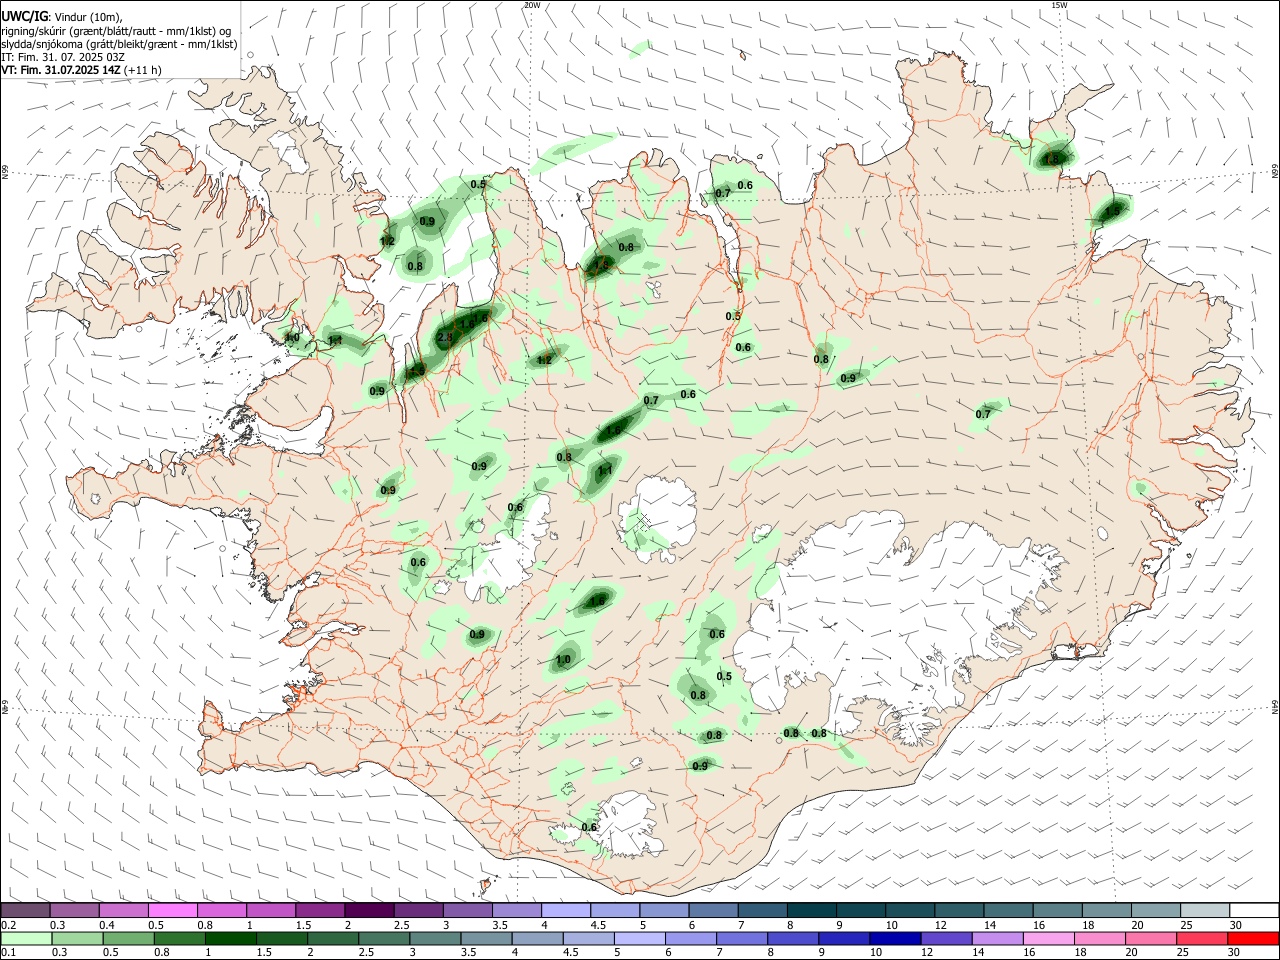Image resolution: width=1280 pixels, height=960 pixels.
Task: Click the '15W' longitude label
Action: (1059, 5)
